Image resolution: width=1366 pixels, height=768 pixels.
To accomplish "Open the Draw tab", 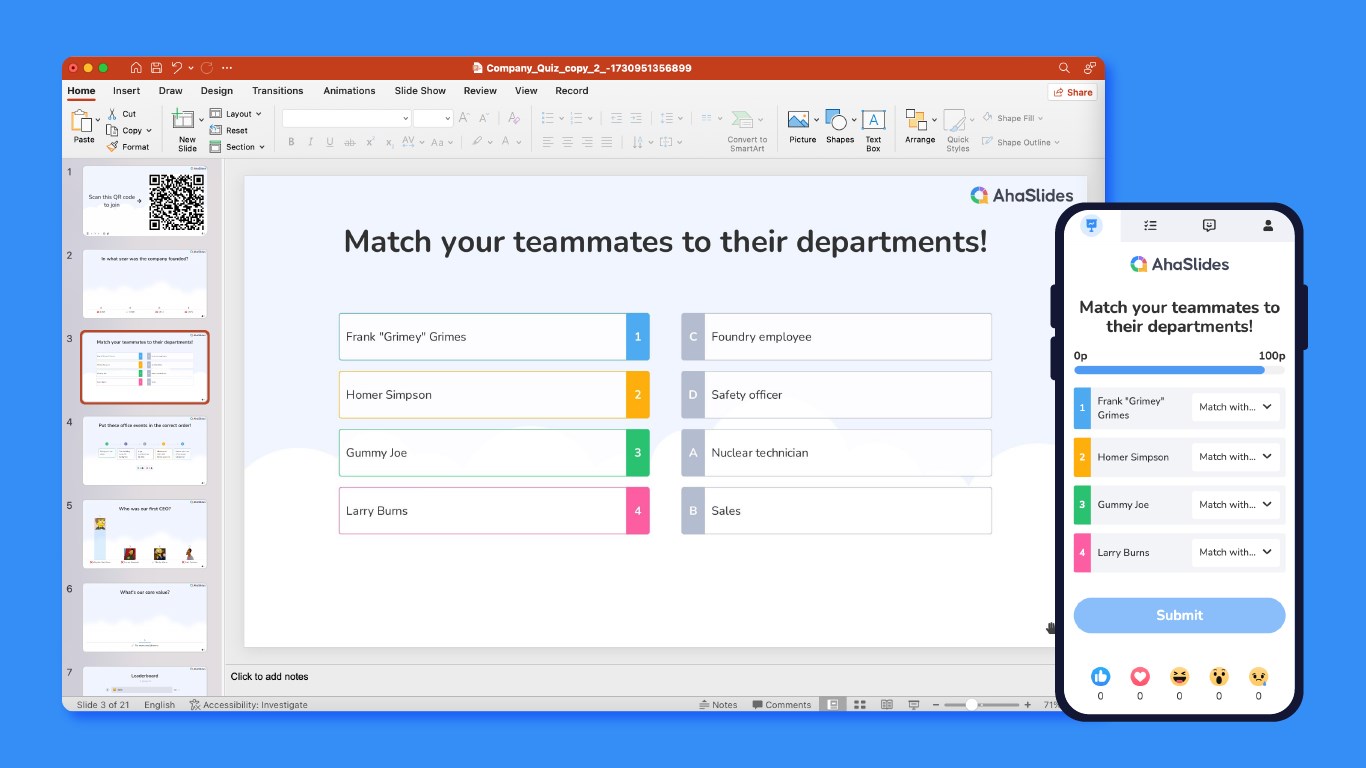I will pyautogui.click(x=170, y=91).
